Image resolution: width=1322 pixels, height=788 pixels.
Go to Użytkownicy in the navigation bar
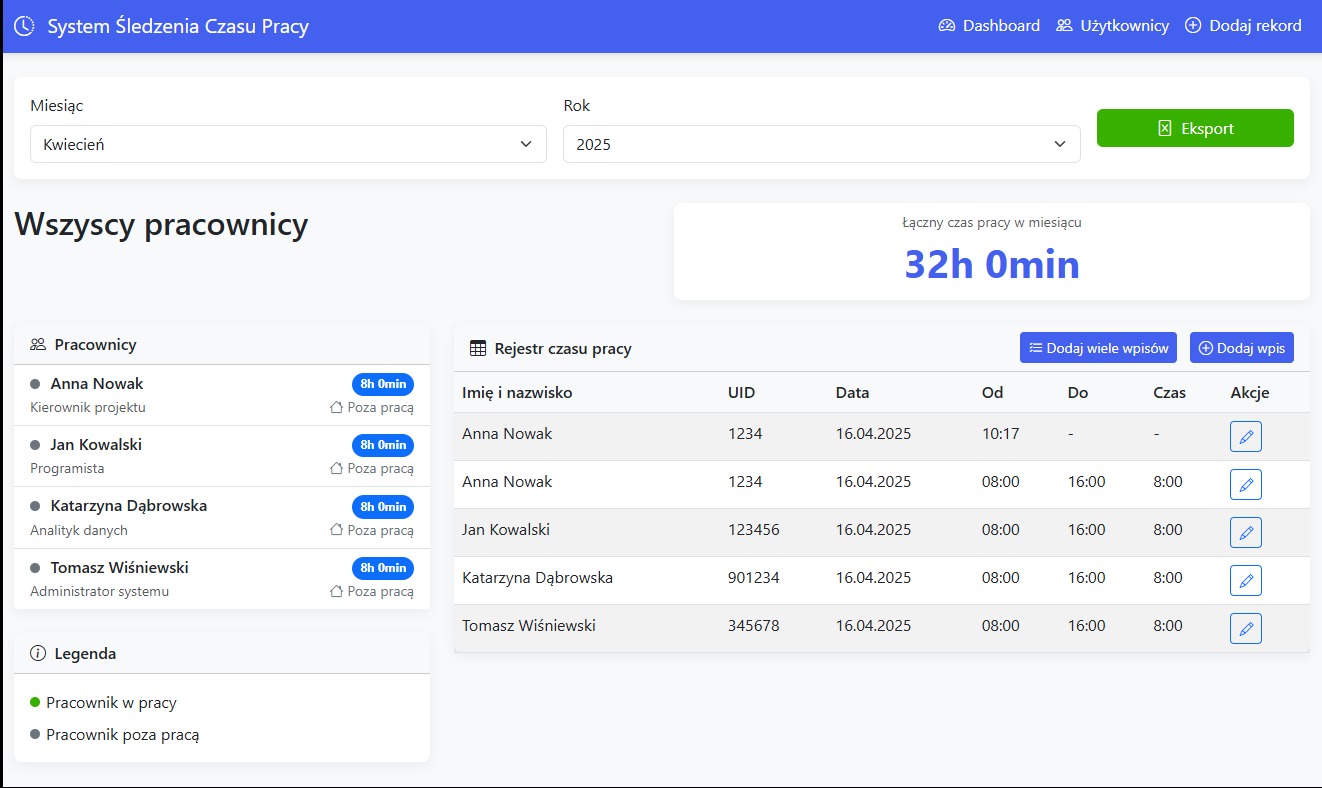[1112, 26]
